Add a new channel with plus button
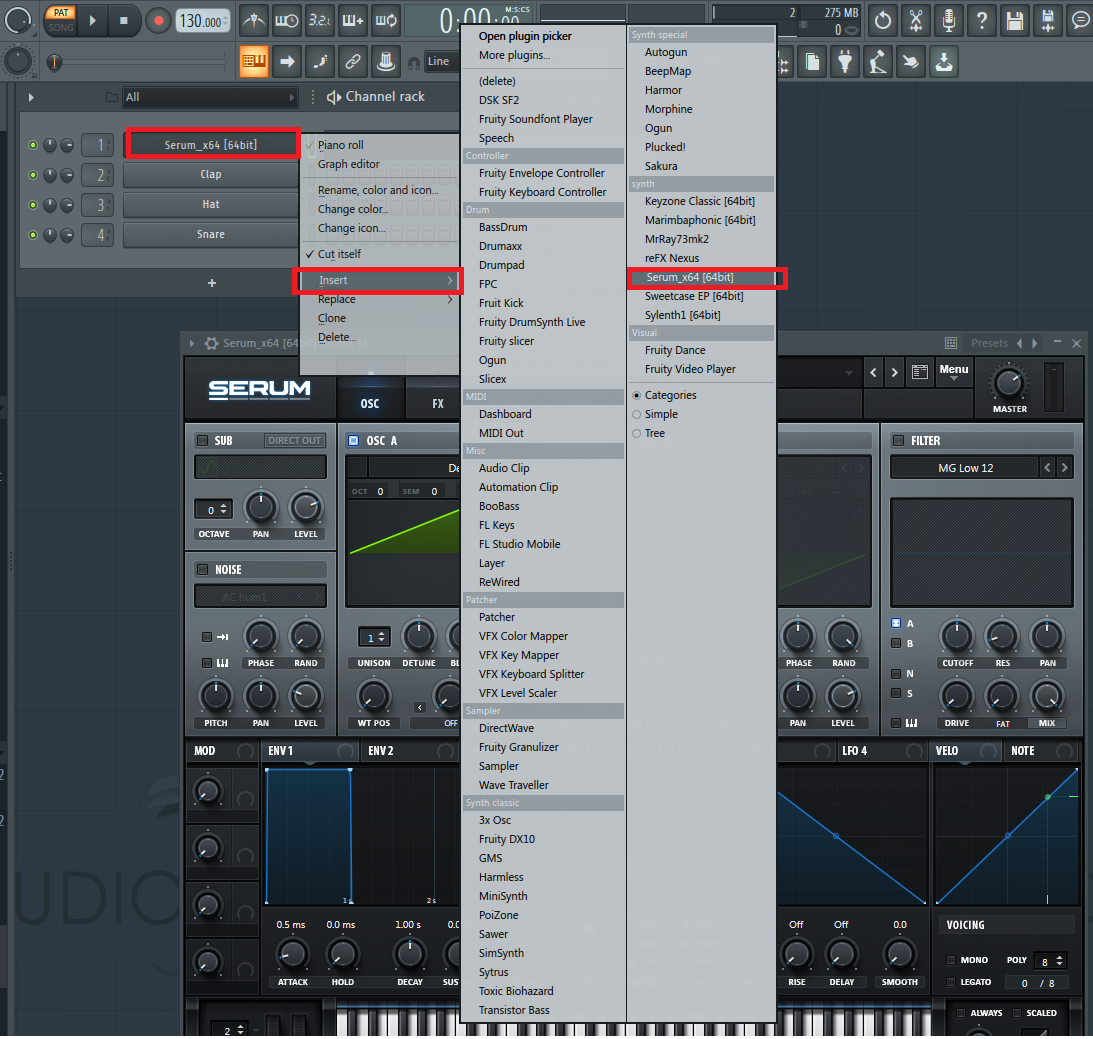The width and height of the screenshot is (1093, 1039). 212,283
